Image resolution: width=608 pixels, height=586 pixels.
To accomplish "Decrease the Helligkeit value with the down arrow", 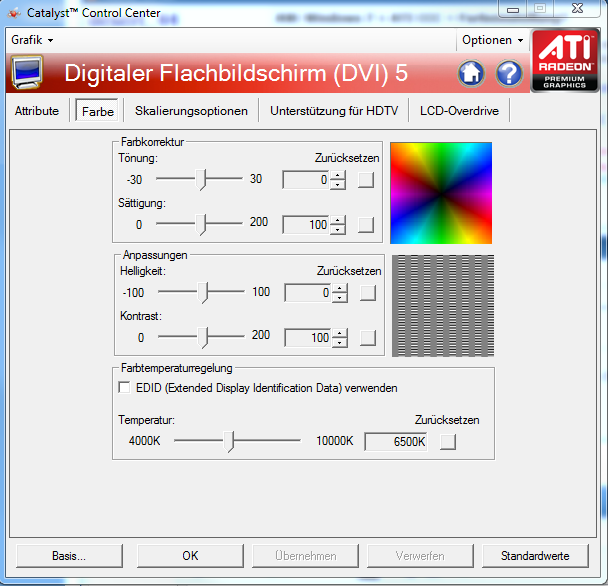I will (x=340, y=297).
